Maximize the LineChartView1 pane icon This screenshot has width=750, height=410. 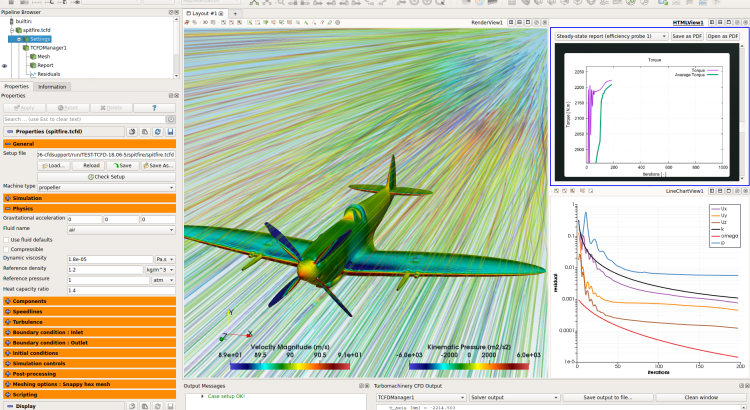728,191
